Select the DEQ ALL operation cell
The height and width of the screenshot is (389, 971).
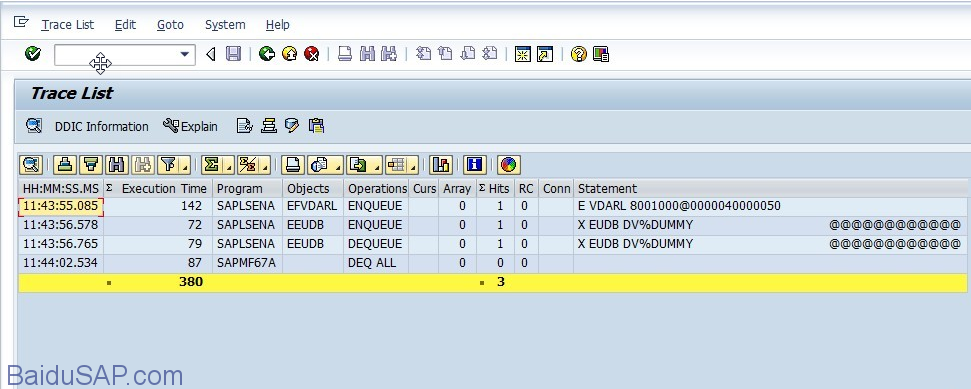(x=377, y=263)
